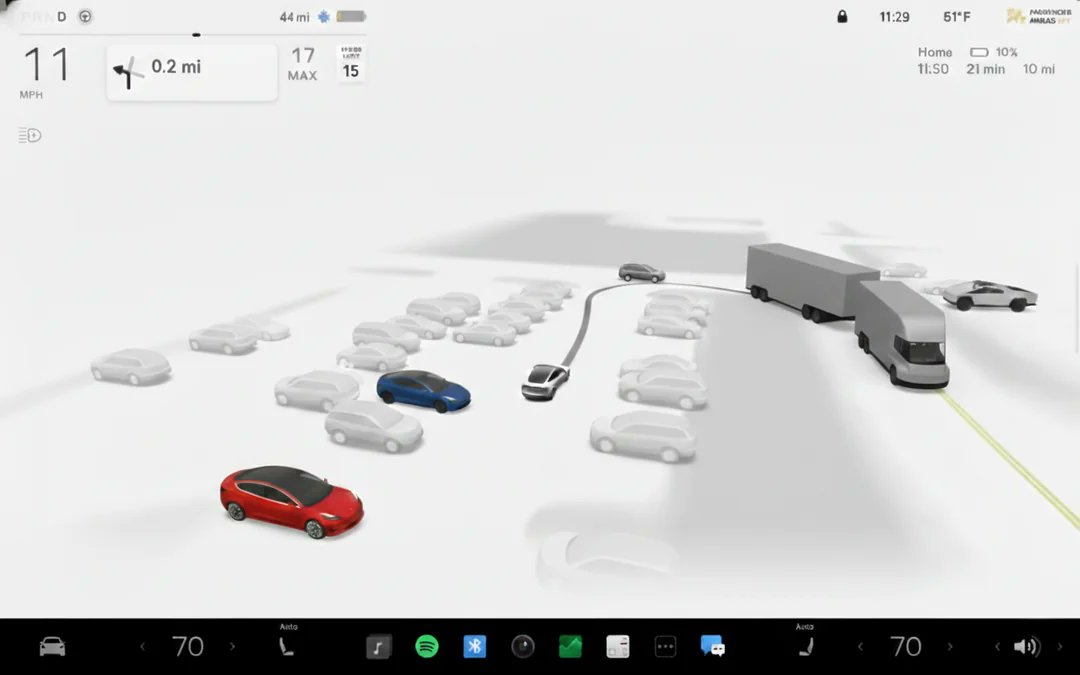Select the red car in the visualization
Image resolution: width=1080 pixels, height=675 pixels.
click(x=292, y=501)
